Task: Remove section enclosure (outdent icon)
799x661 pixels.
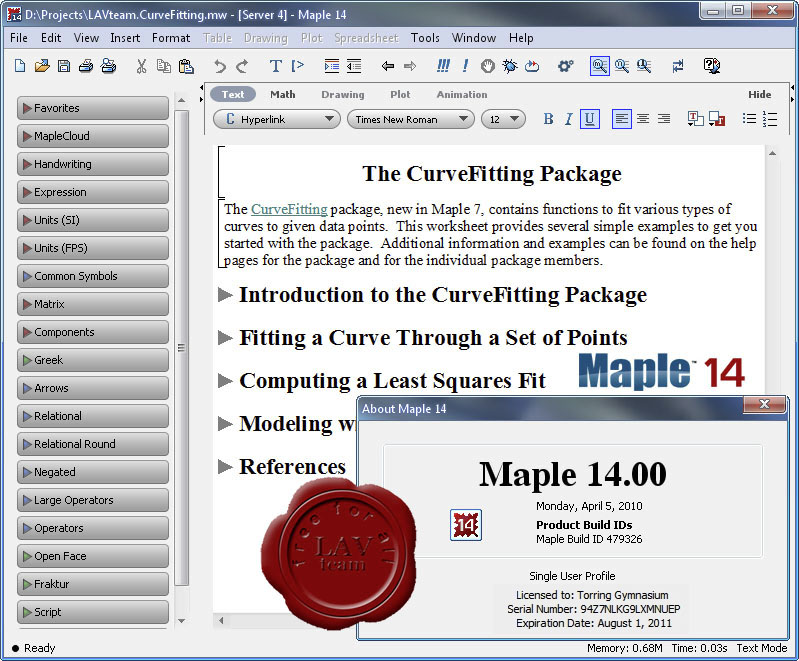Action: click(x=354, y=66)
